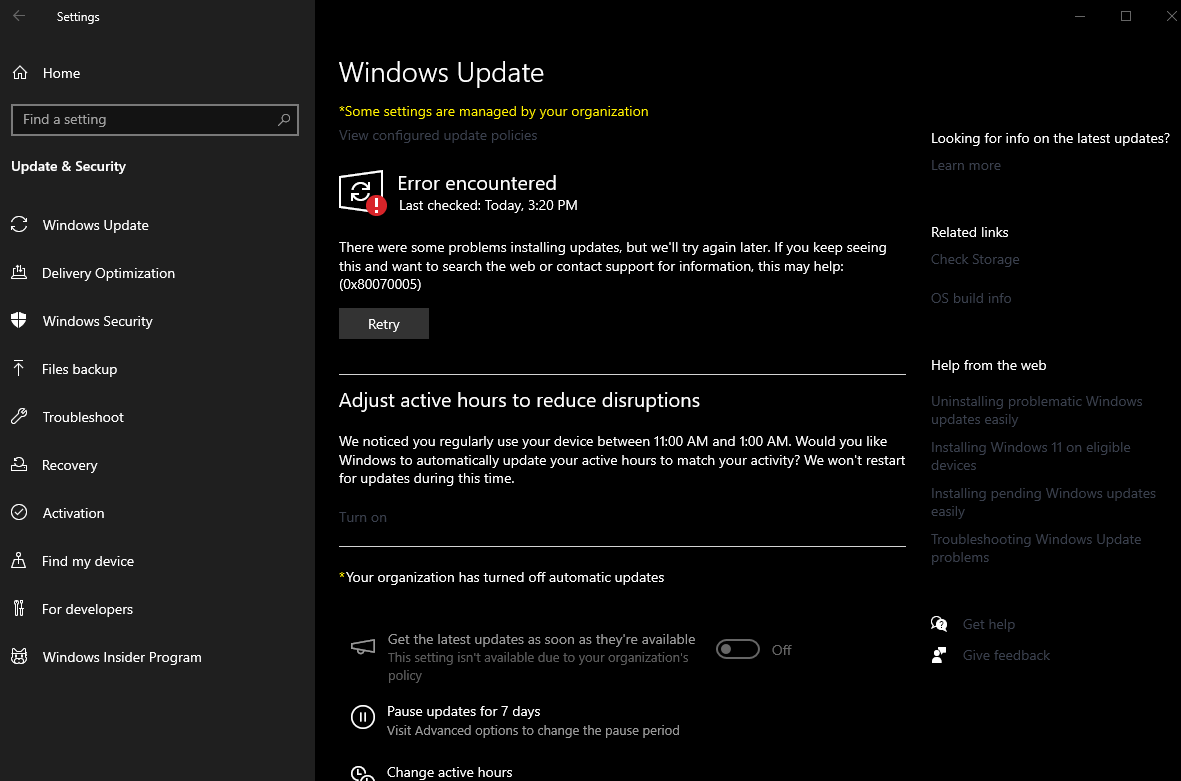
Task: Open Delivery Optimization page
Action: coord(108,273)
